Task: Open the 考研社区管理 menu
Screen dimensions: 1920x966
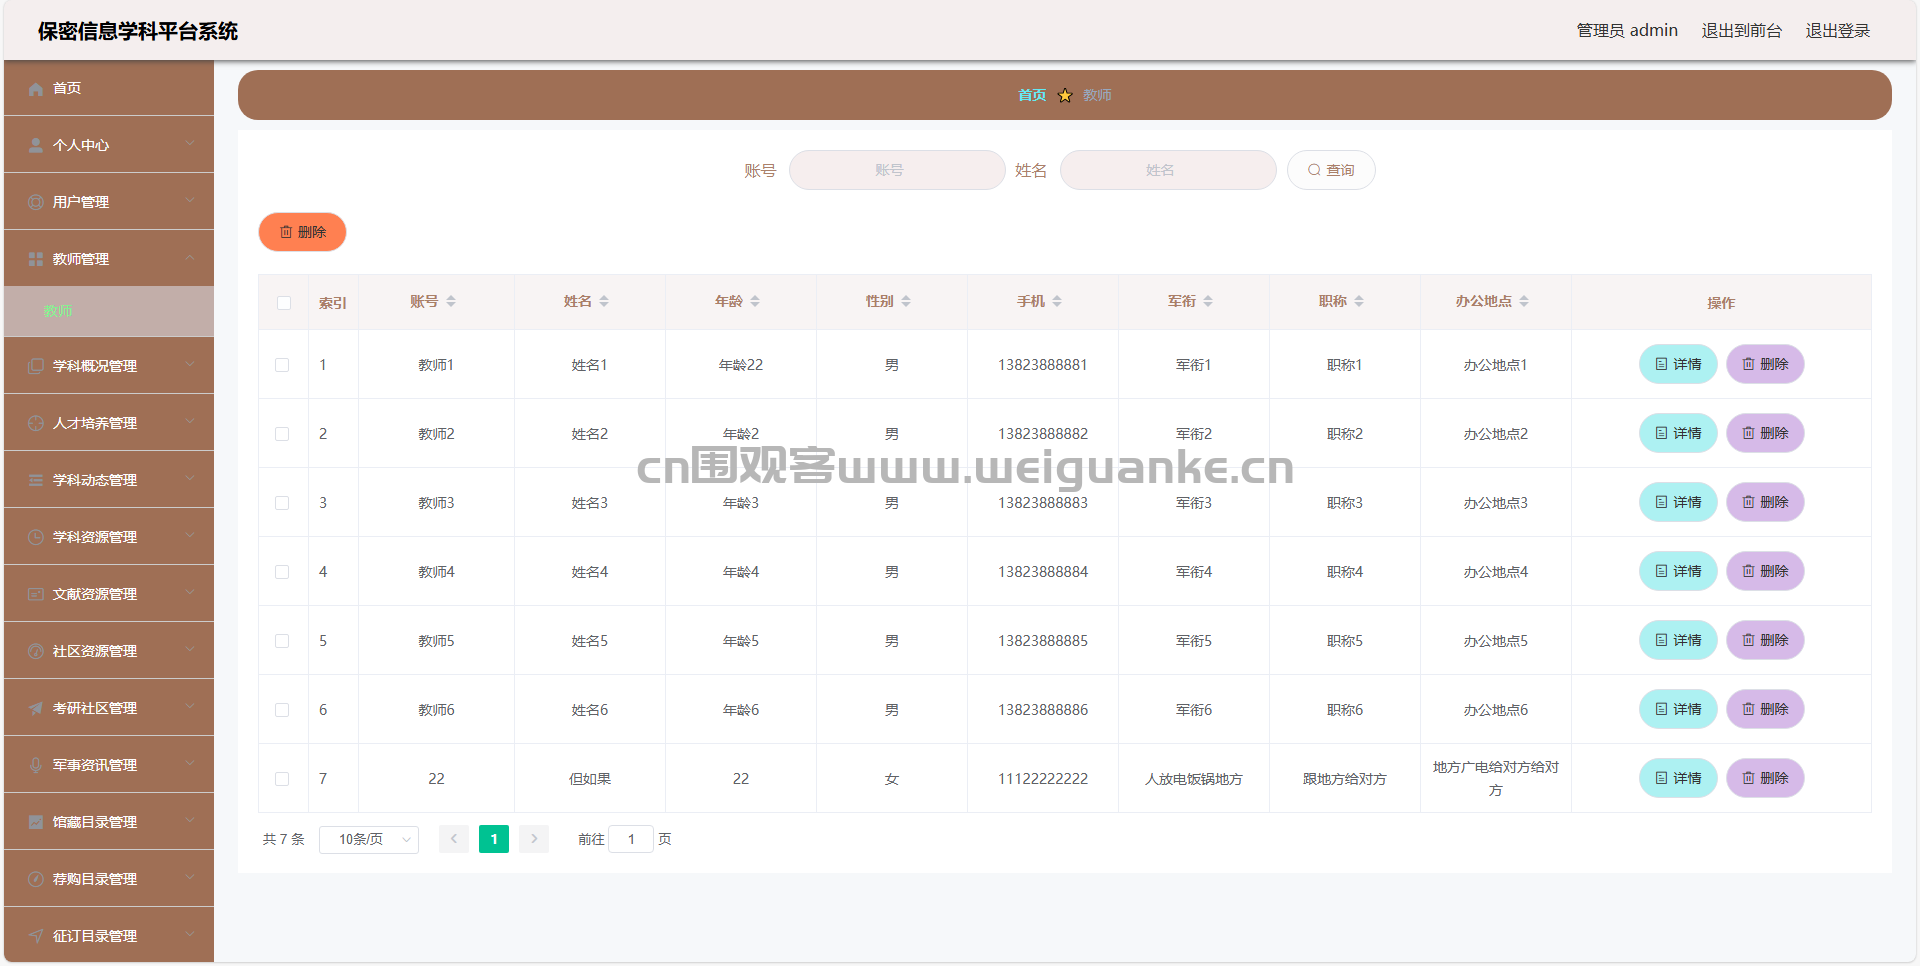Action: click(x=109, y=708)
